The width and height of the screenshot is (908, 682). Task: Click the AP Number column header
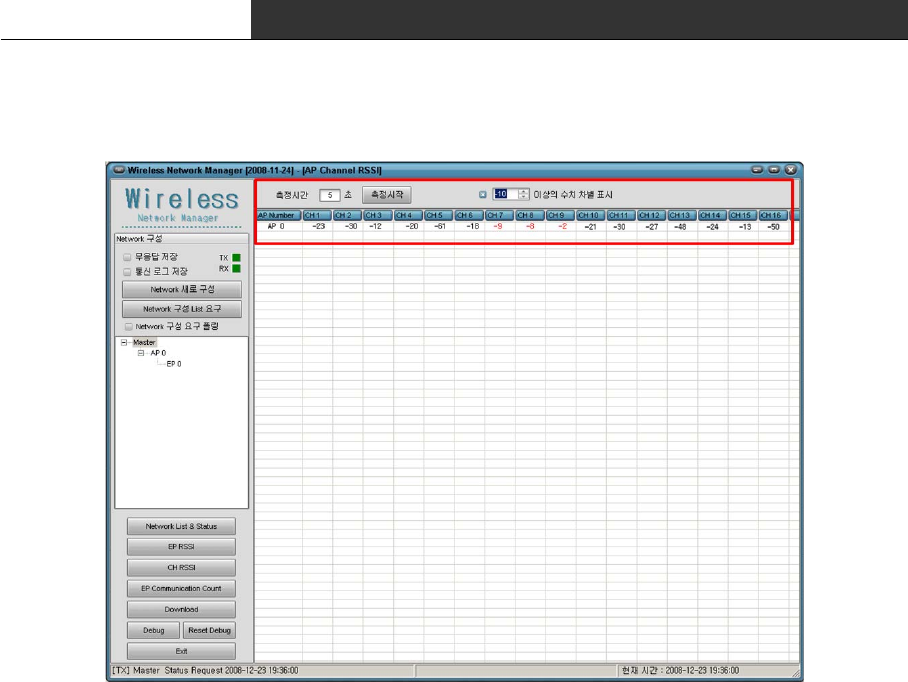click(x=279, y=215)
